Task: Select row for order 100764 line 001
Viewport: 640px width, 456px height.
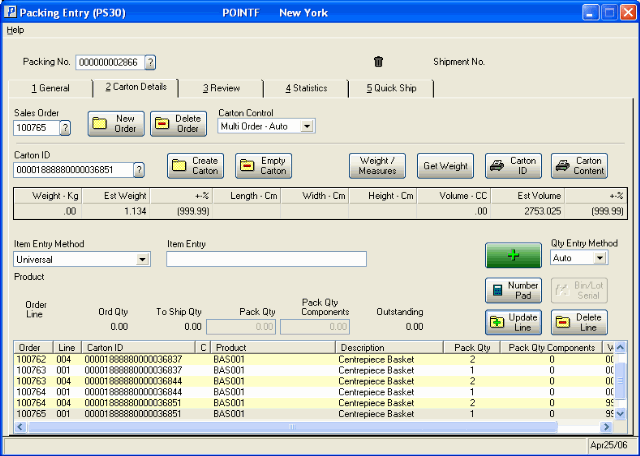Action: pos(314,392)
